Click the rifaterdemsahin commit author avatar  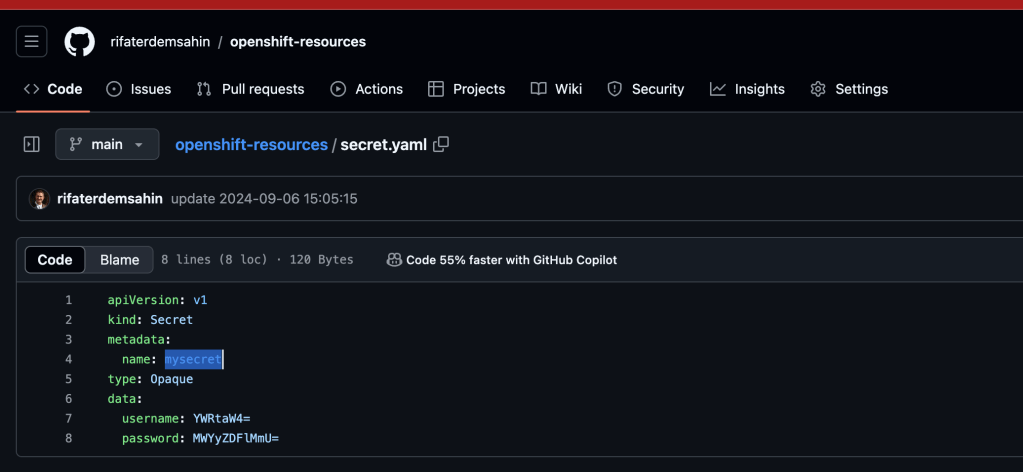[x=40, y=198]
